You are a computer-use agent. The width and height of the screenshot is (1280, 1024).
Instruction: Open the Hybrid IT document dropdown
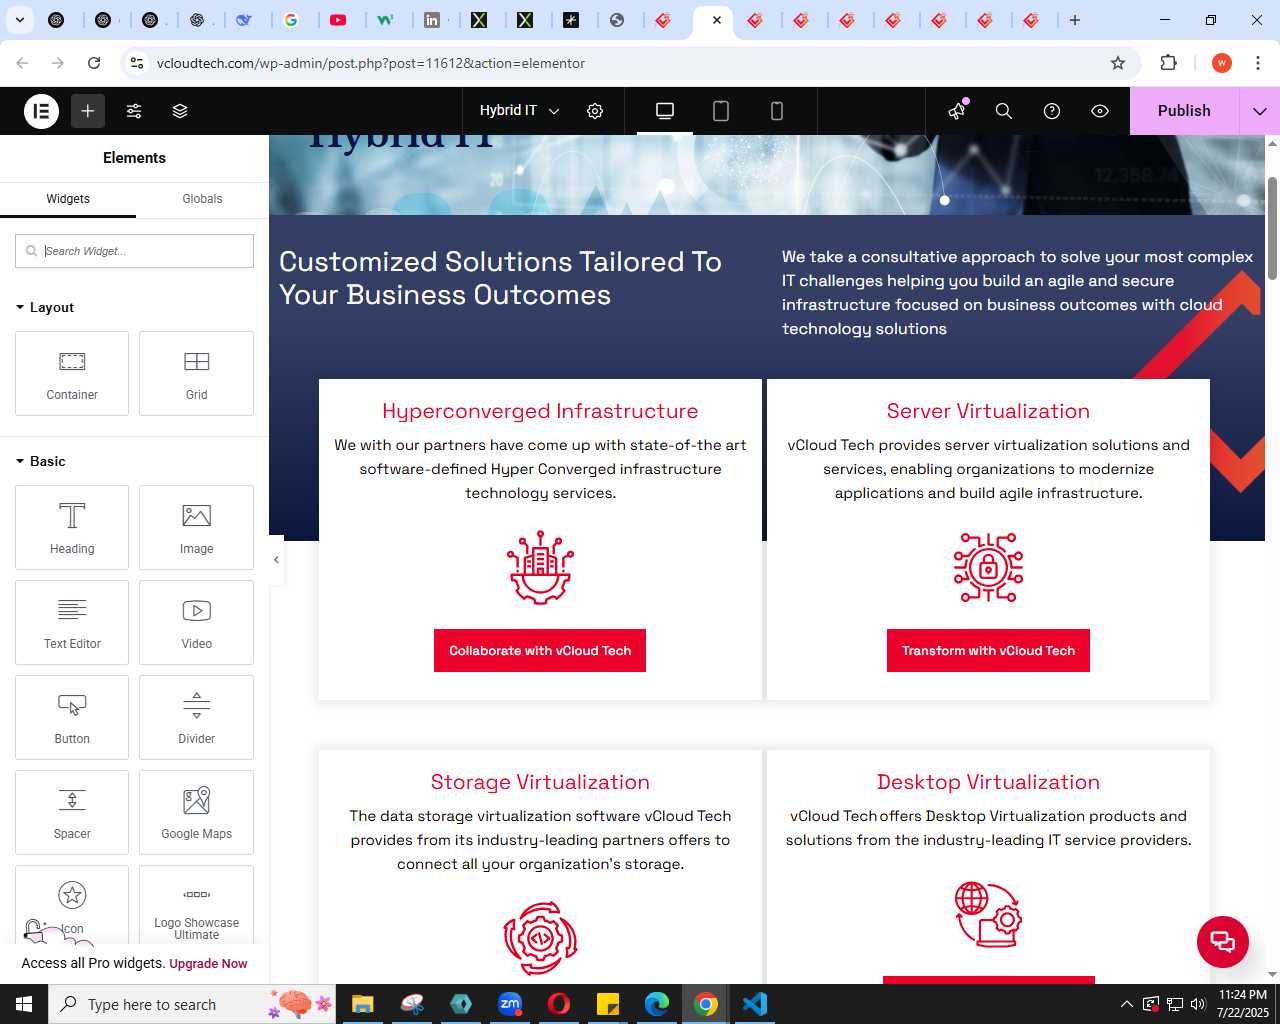pyautogui.click(x=519, y=111)
